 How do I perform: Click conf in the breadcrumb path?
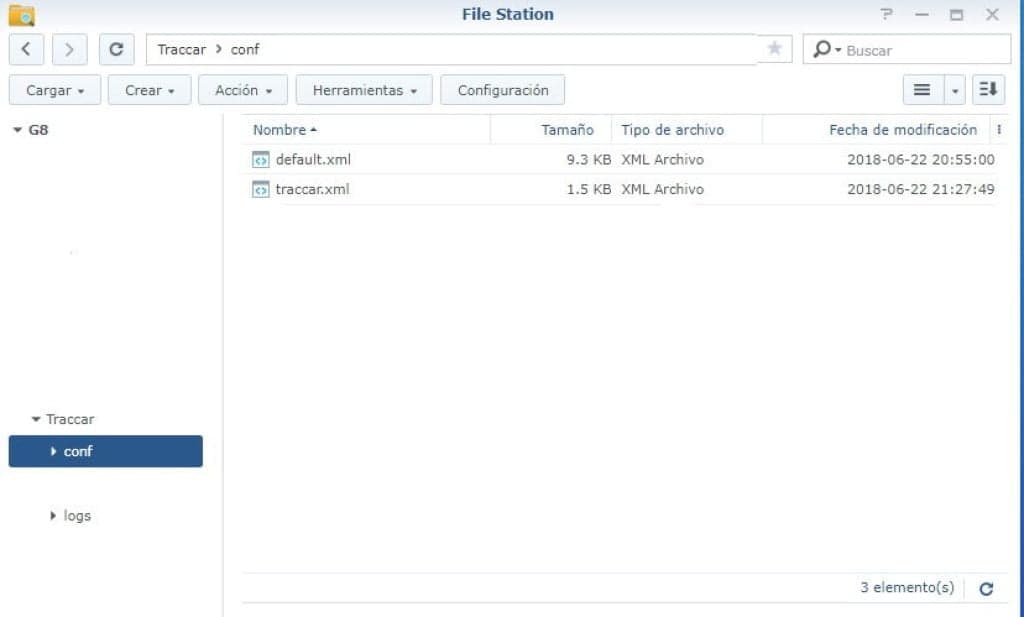(245, 50)
